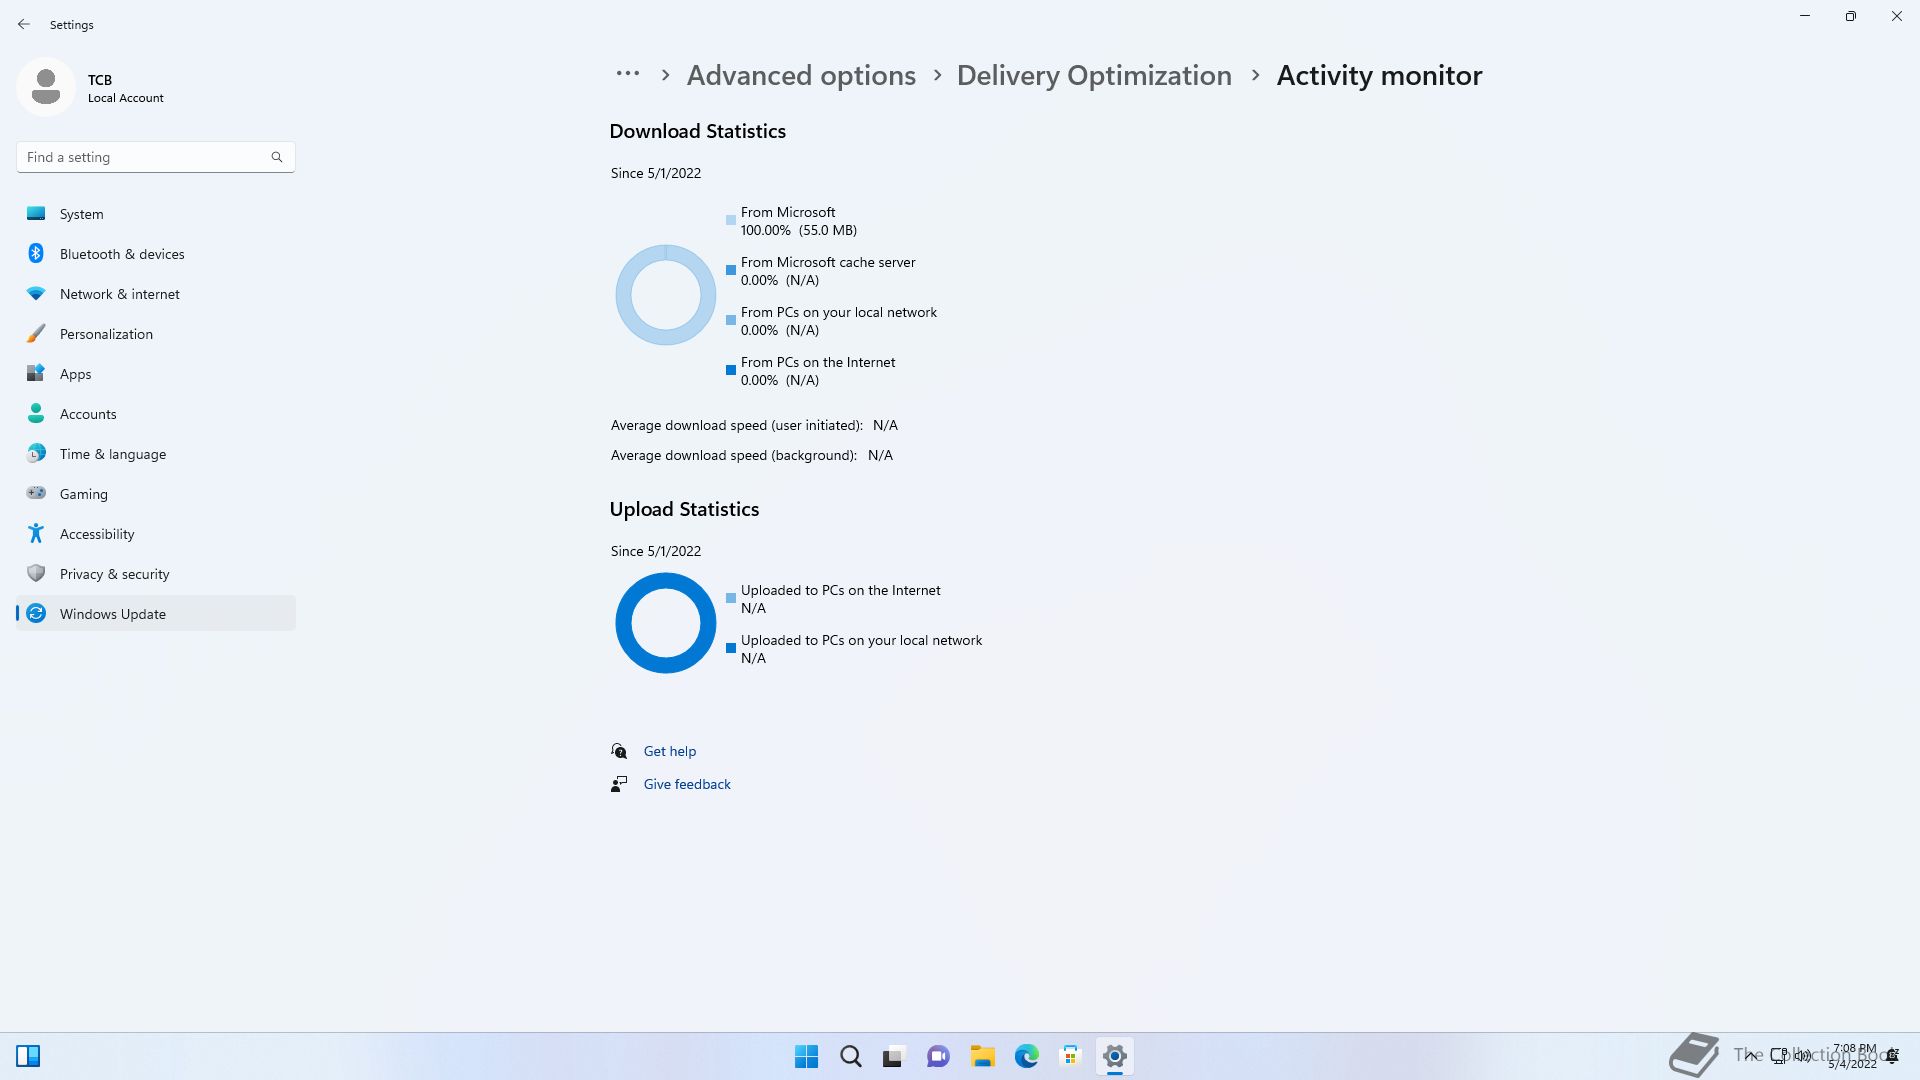The width and height of the screenshot is (1920, 1080).
Task: Click the Find a setting search box
Action: pos(155,157)
